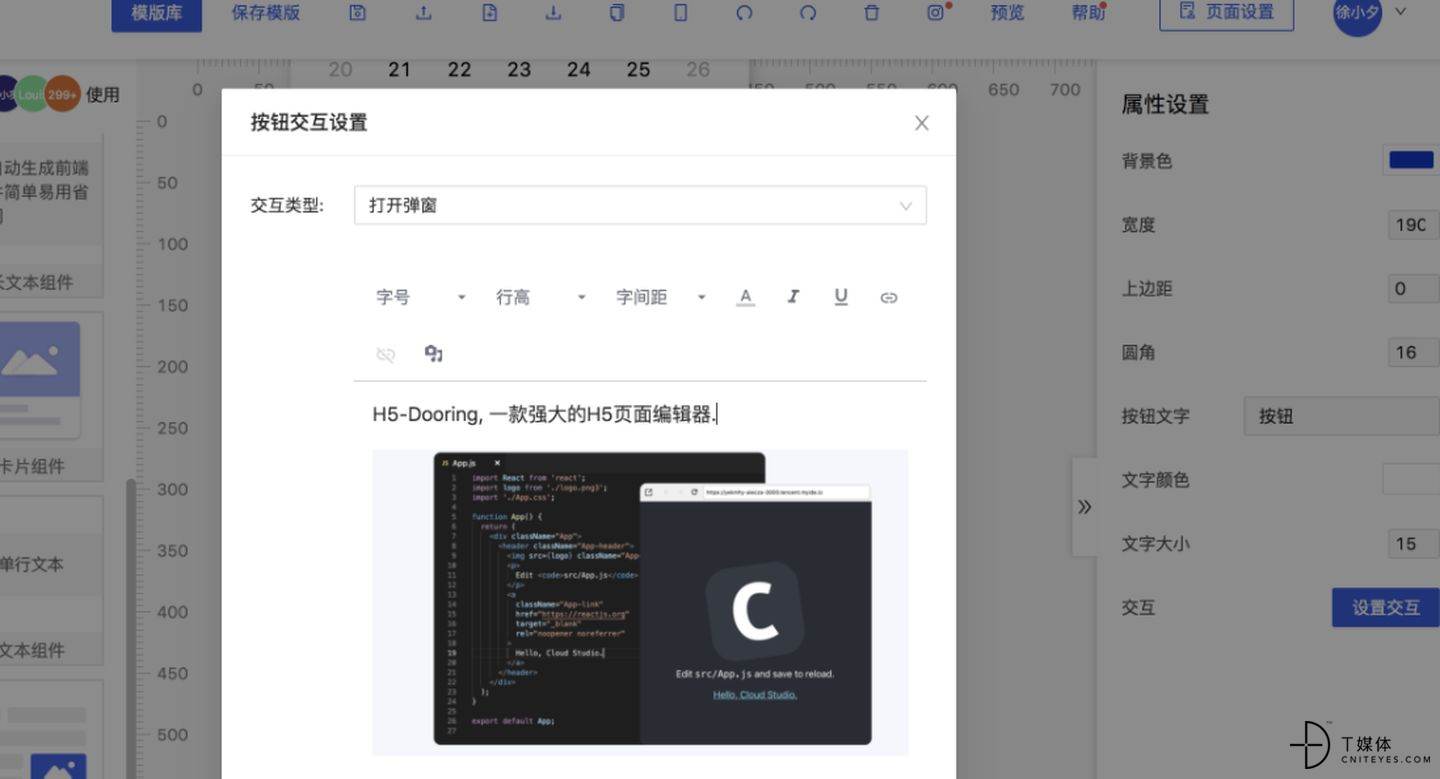Image resolution: width=1440 pixels, height=779 pixels.
Task: Click the copy pages icon in top toolbar
Action: click(617, 13)
